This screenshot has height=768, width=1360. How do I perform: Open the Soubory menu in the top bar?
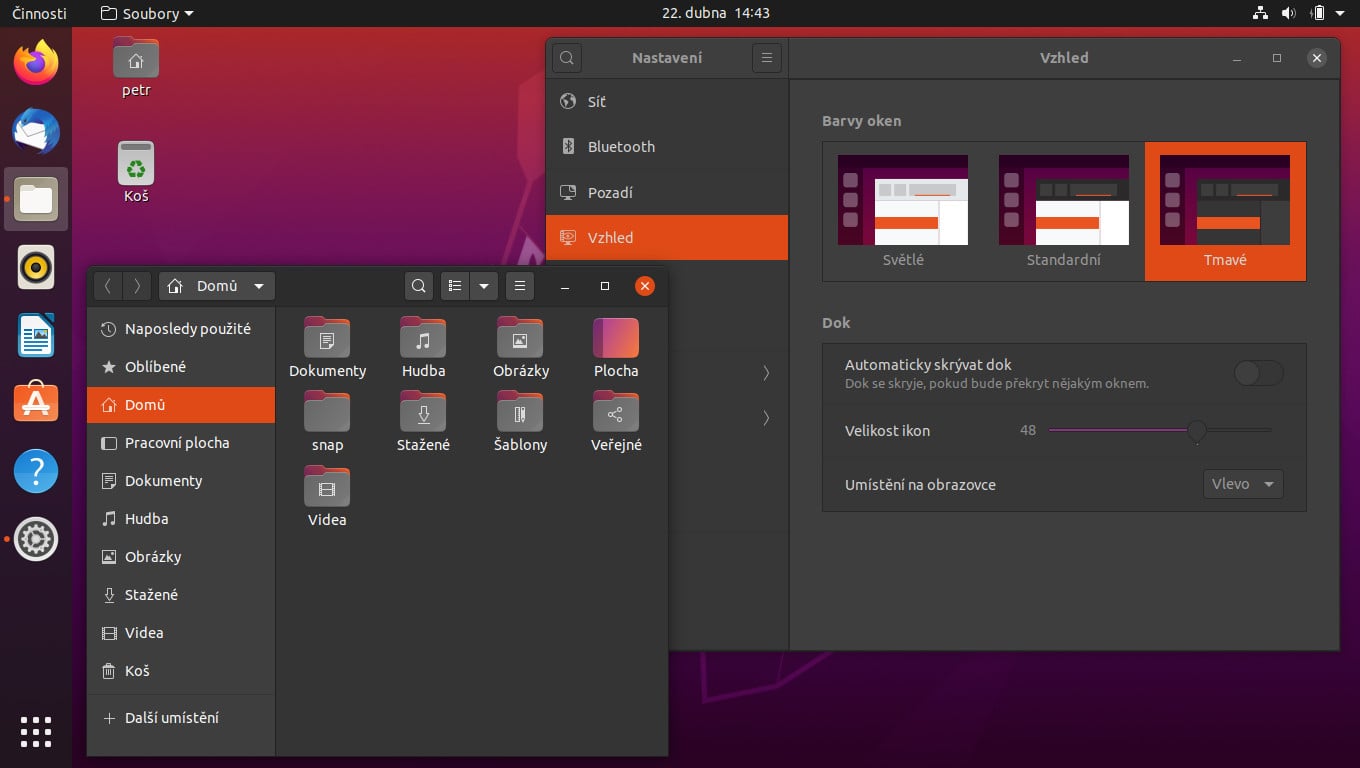point(146,13)
